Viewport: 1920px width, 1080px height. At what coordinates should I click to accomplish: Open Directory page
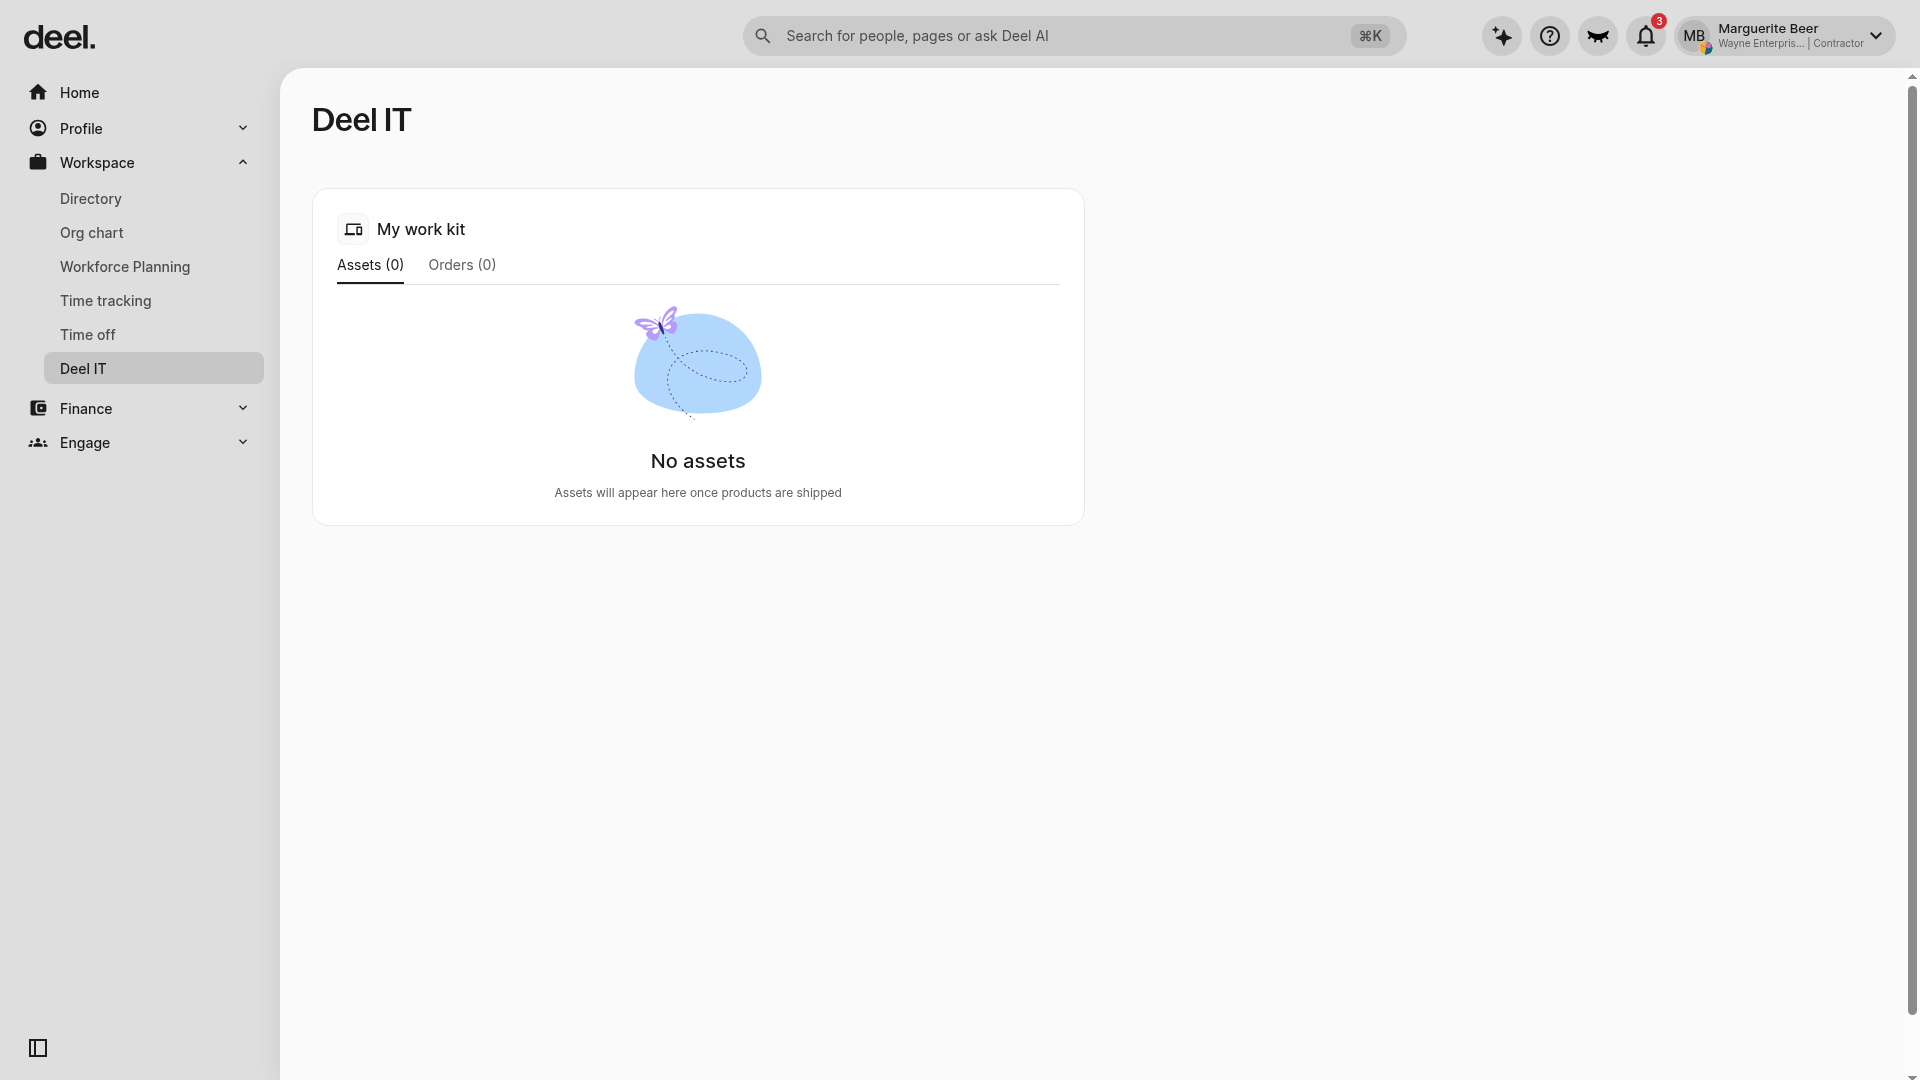click(x=153, y=199)
